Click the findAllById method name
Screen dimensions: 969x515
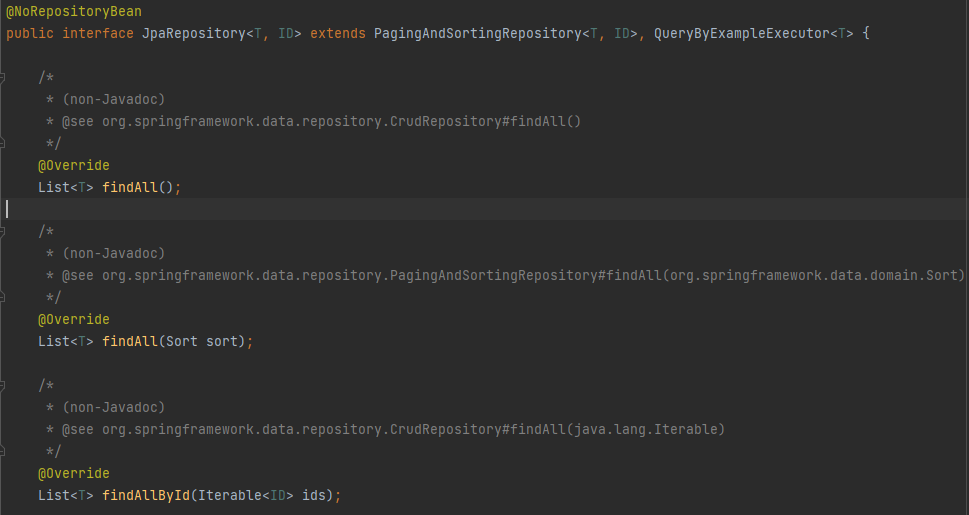[146, 495]
